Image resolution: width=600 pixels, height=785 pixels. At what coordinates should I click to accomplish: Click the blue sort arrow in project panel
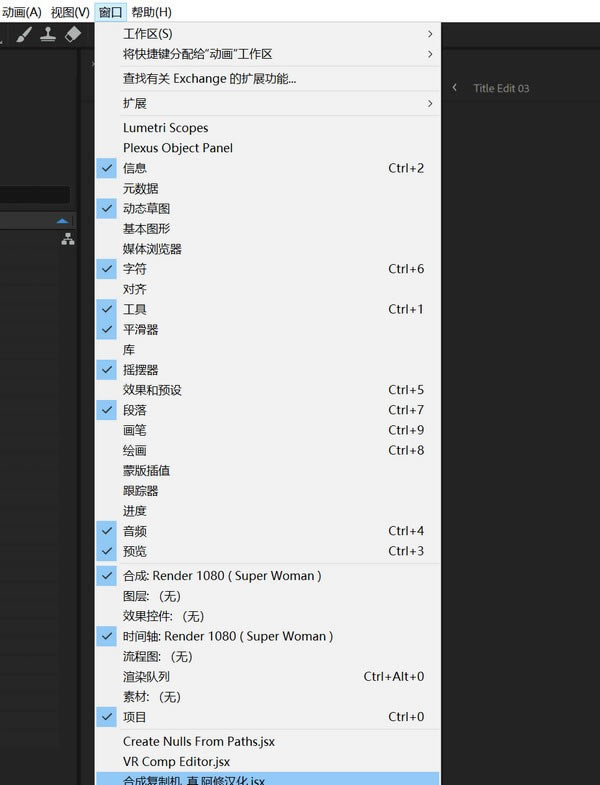tap(63, 221)
